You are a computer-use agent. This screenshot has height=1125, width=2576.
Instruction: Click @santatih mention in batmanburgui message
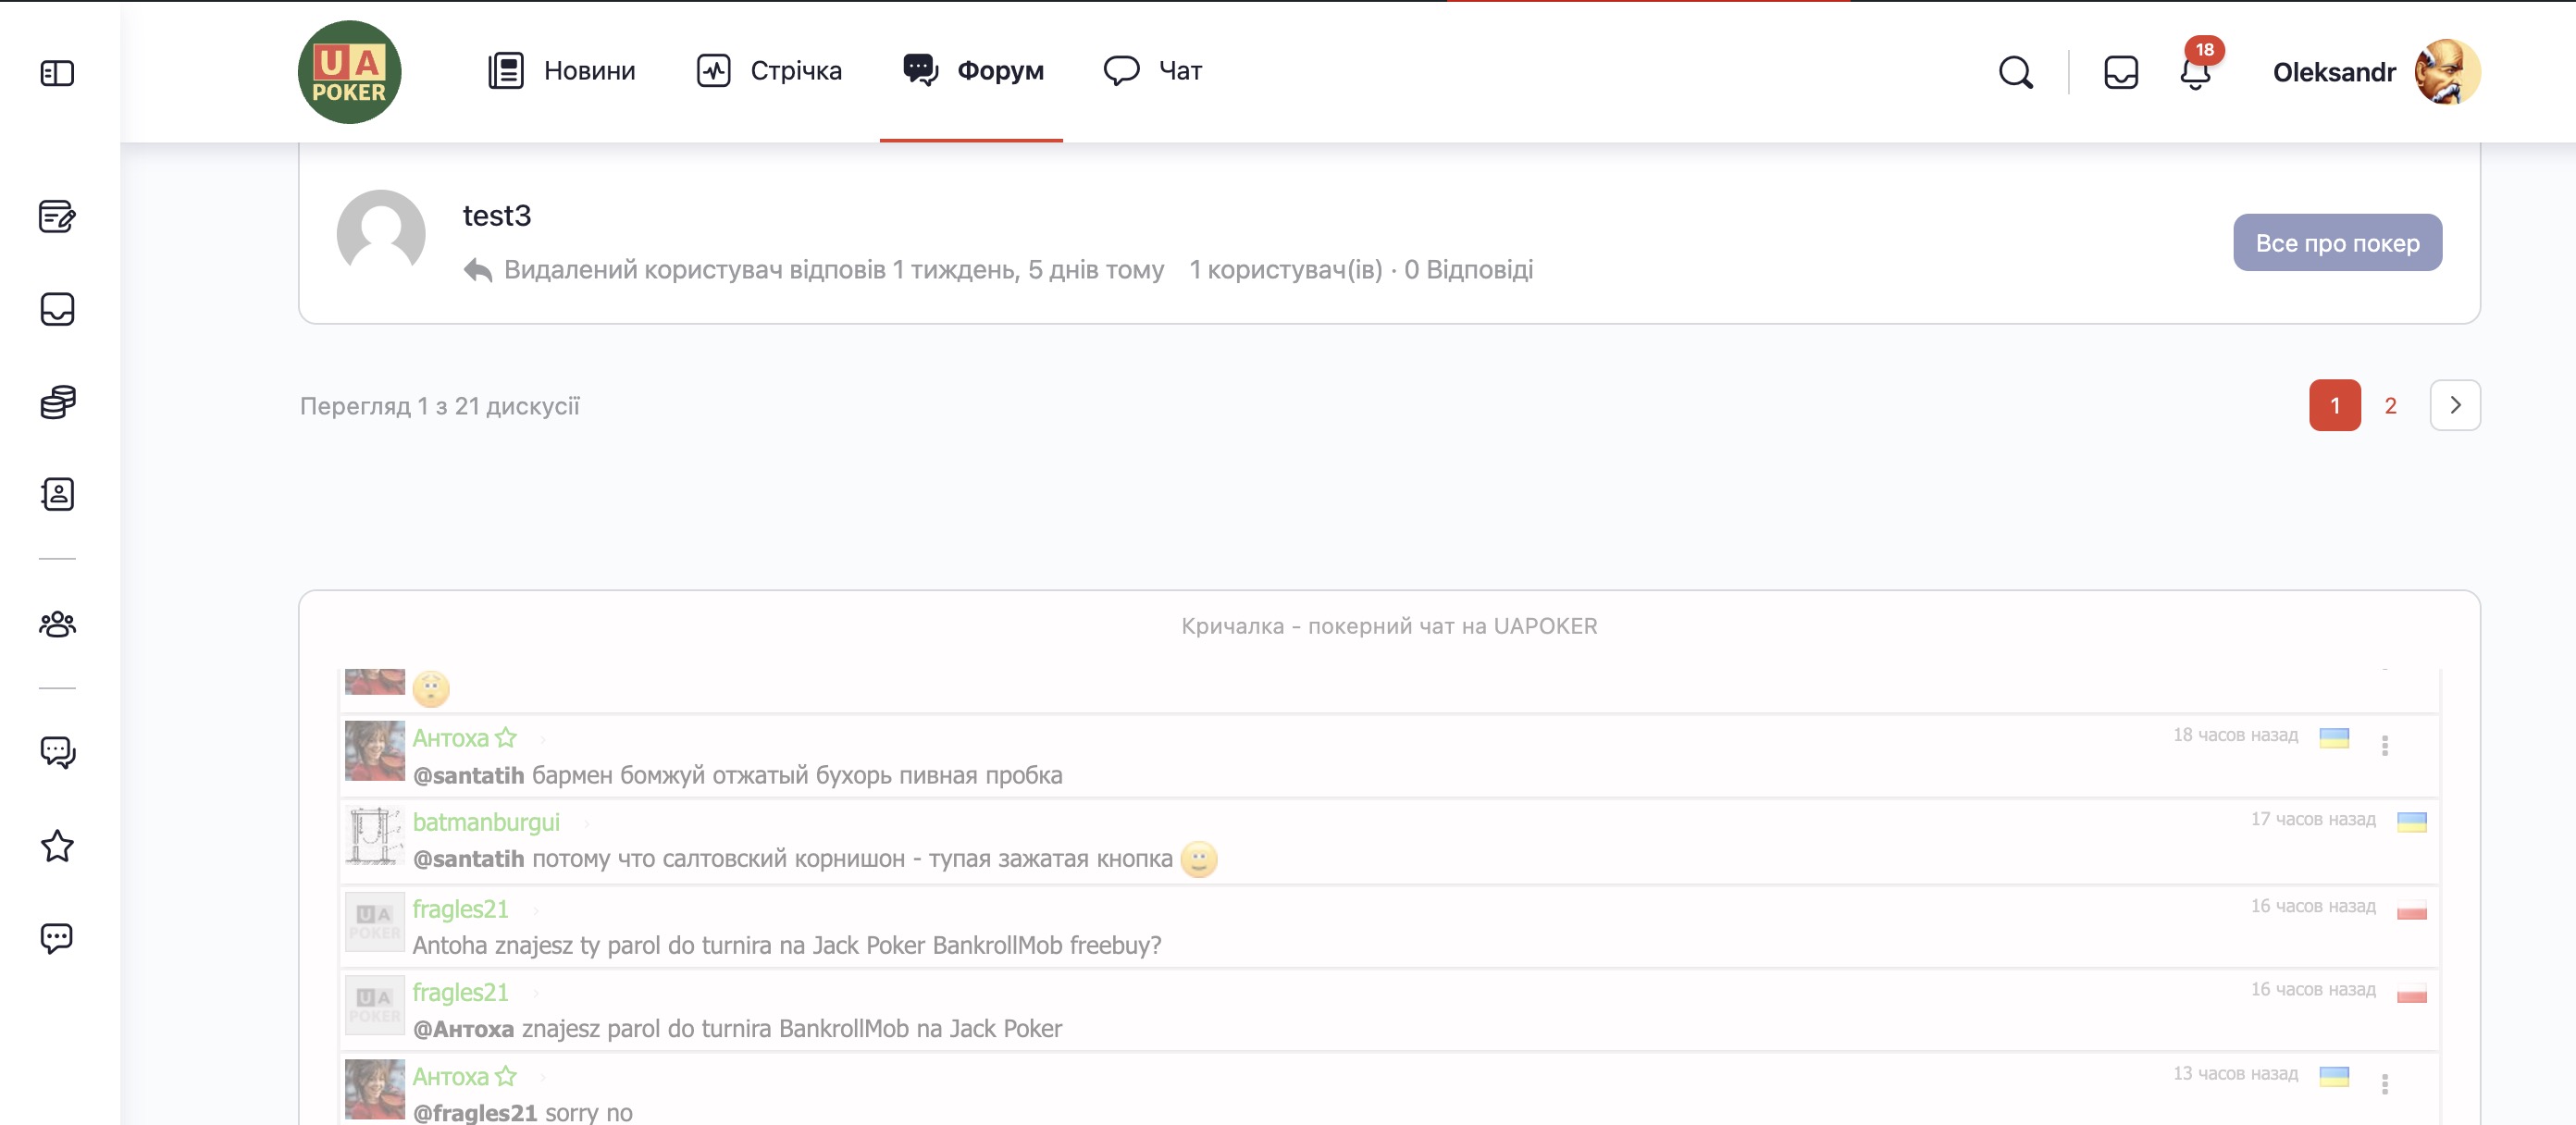click(x=468, y=859)
